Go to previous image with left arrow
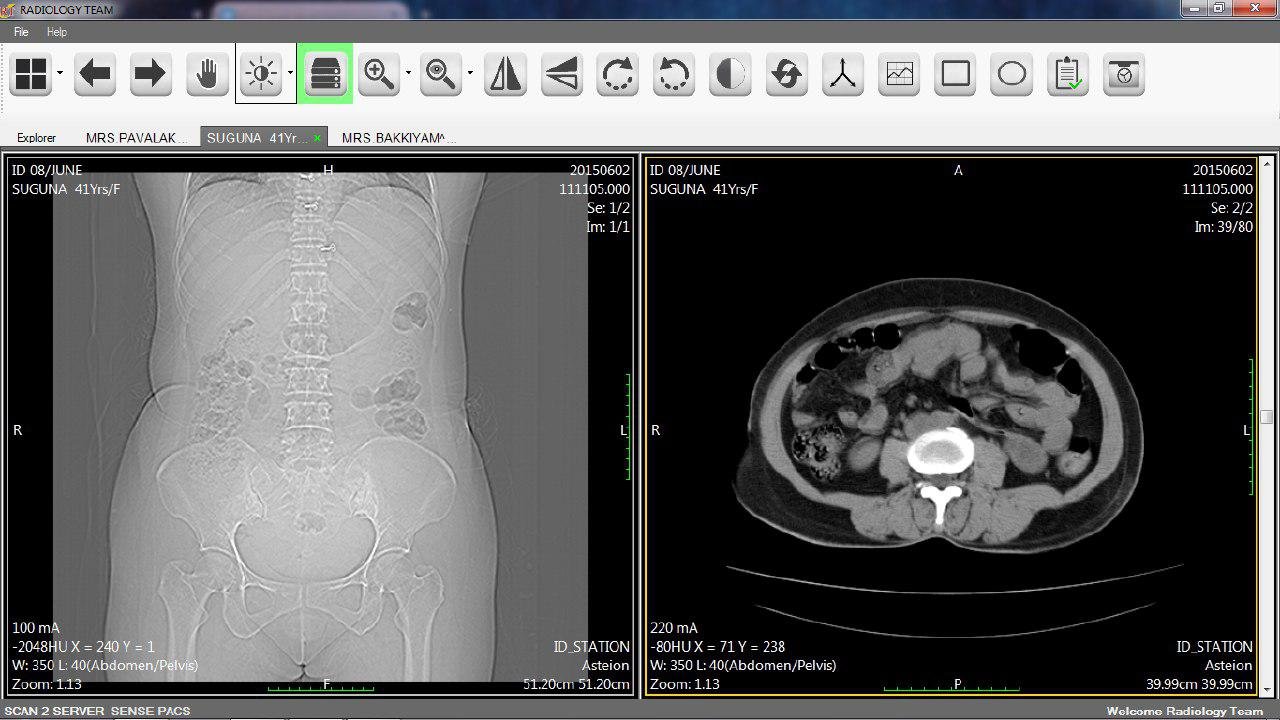1280x720 pixels. (x=95, y=75)
